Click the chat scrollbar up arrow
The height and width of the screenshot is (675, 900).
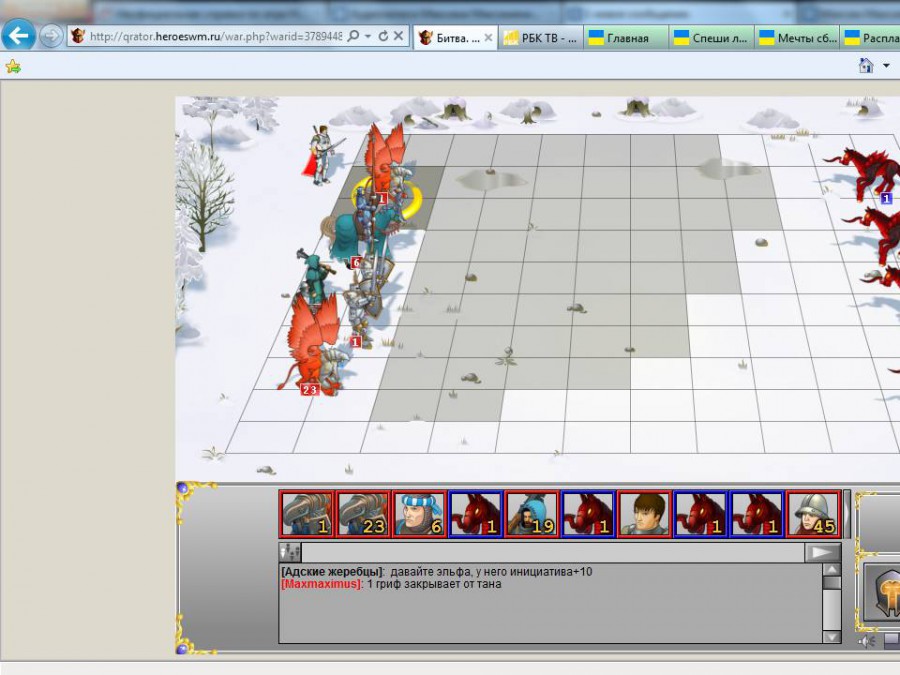pyautogui.click(x=831, y=570)
